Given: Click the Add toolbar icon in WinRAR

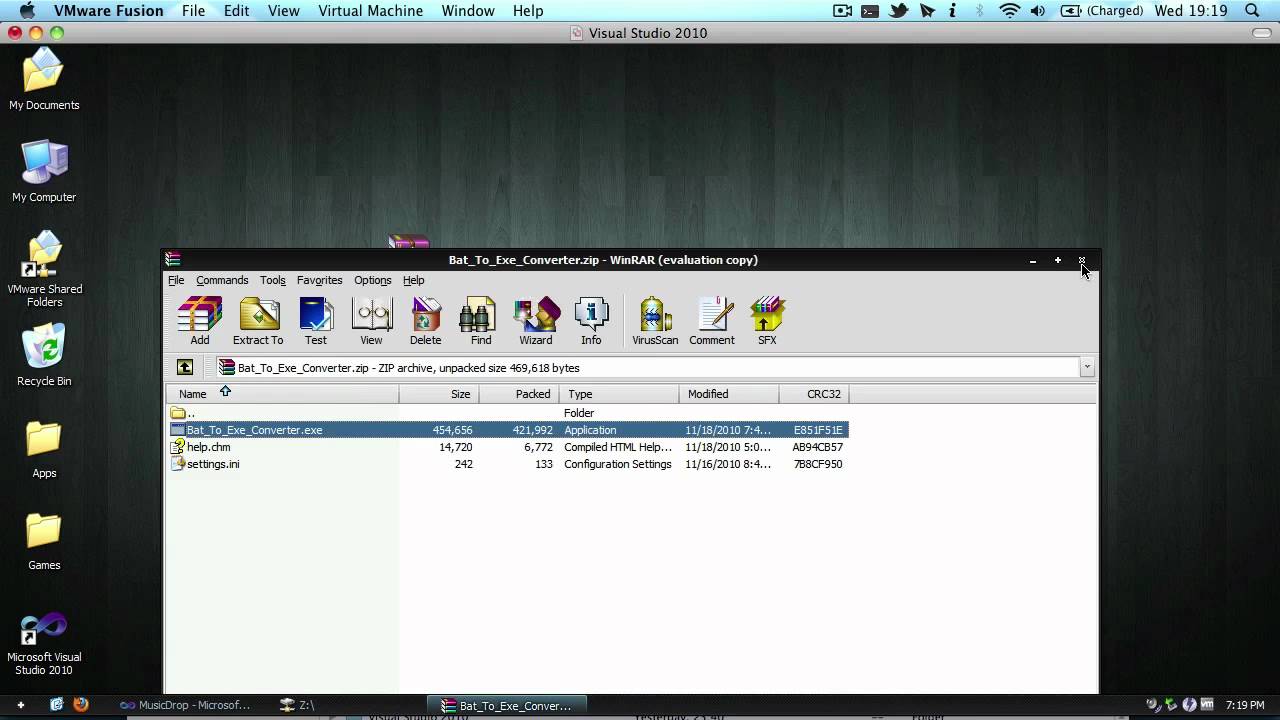Looking at the screenshot, I should 200,321.
